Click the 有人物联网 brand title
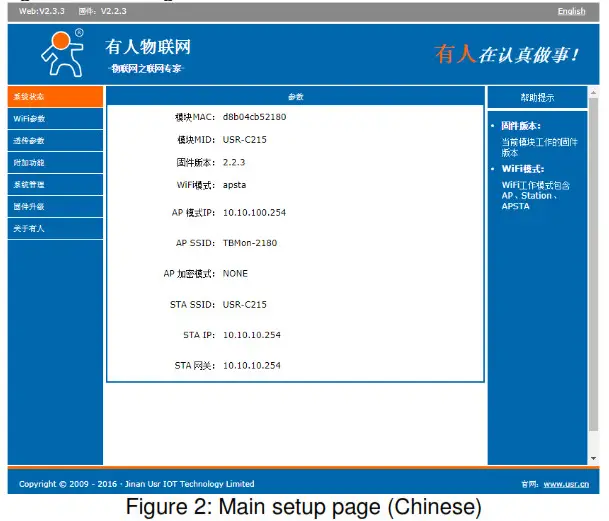 pyautogui.click(x=148, y=47)
